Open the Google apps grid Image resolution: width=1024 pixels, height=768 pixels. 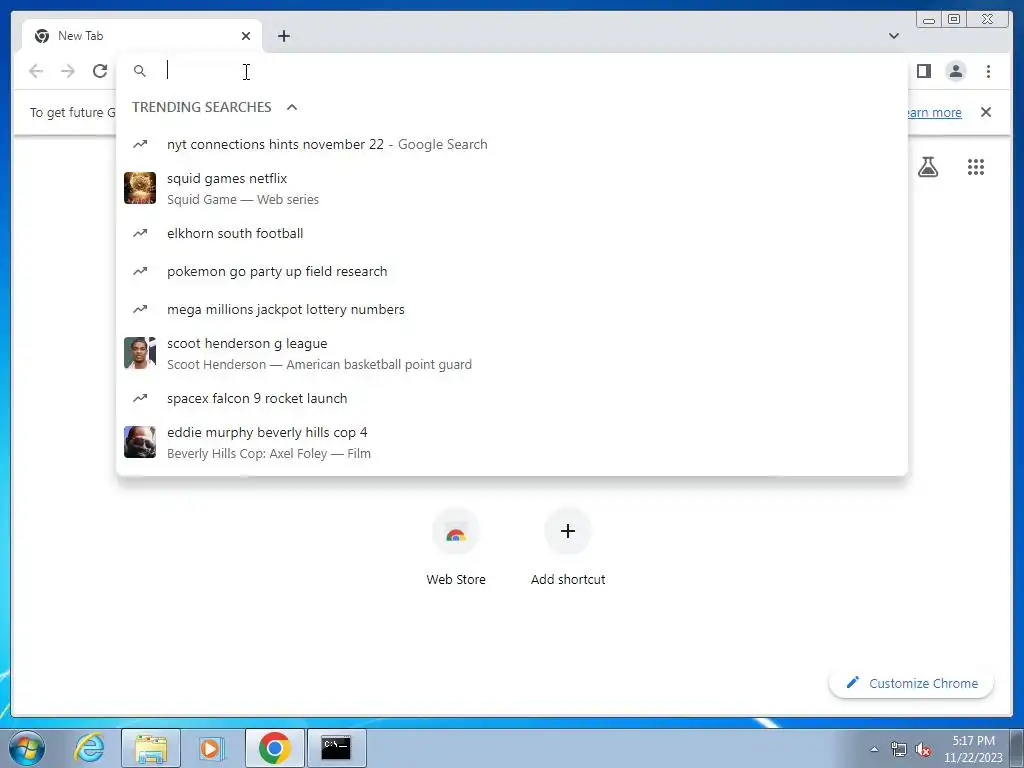[976, 167]
